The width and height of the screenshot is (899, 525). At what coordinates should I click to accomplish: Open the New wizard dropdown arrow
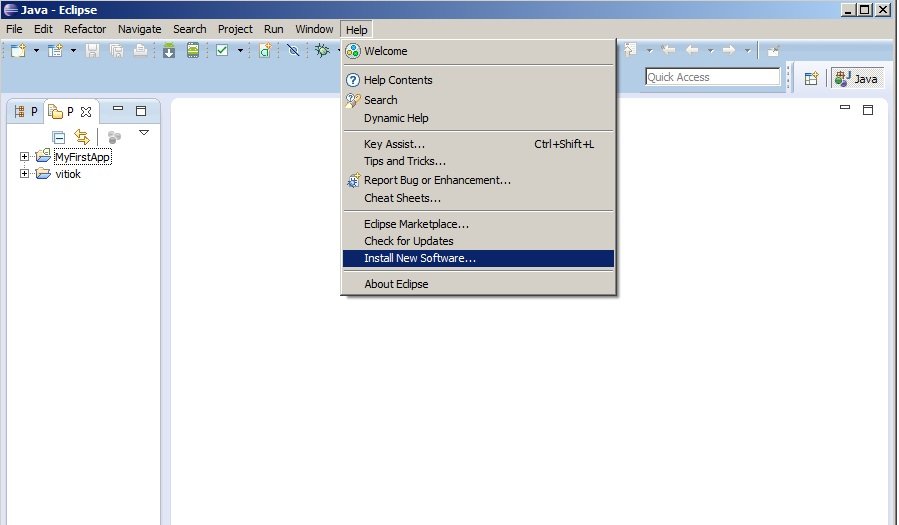coord(36,50)
